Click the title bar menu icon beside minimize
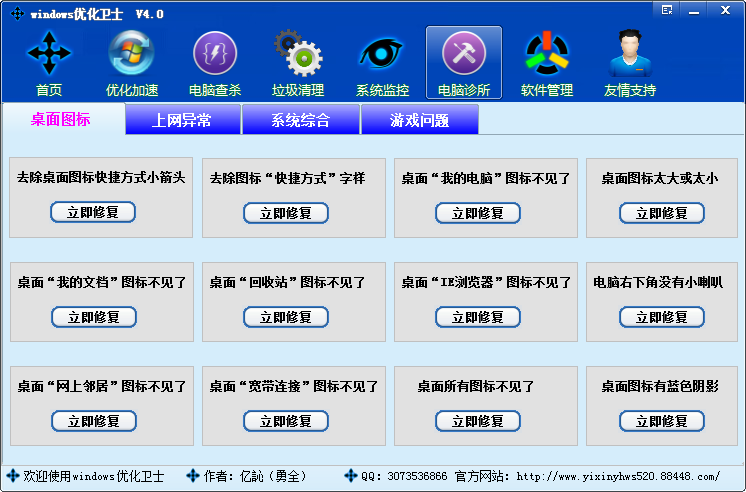 [x=667, y=10]
